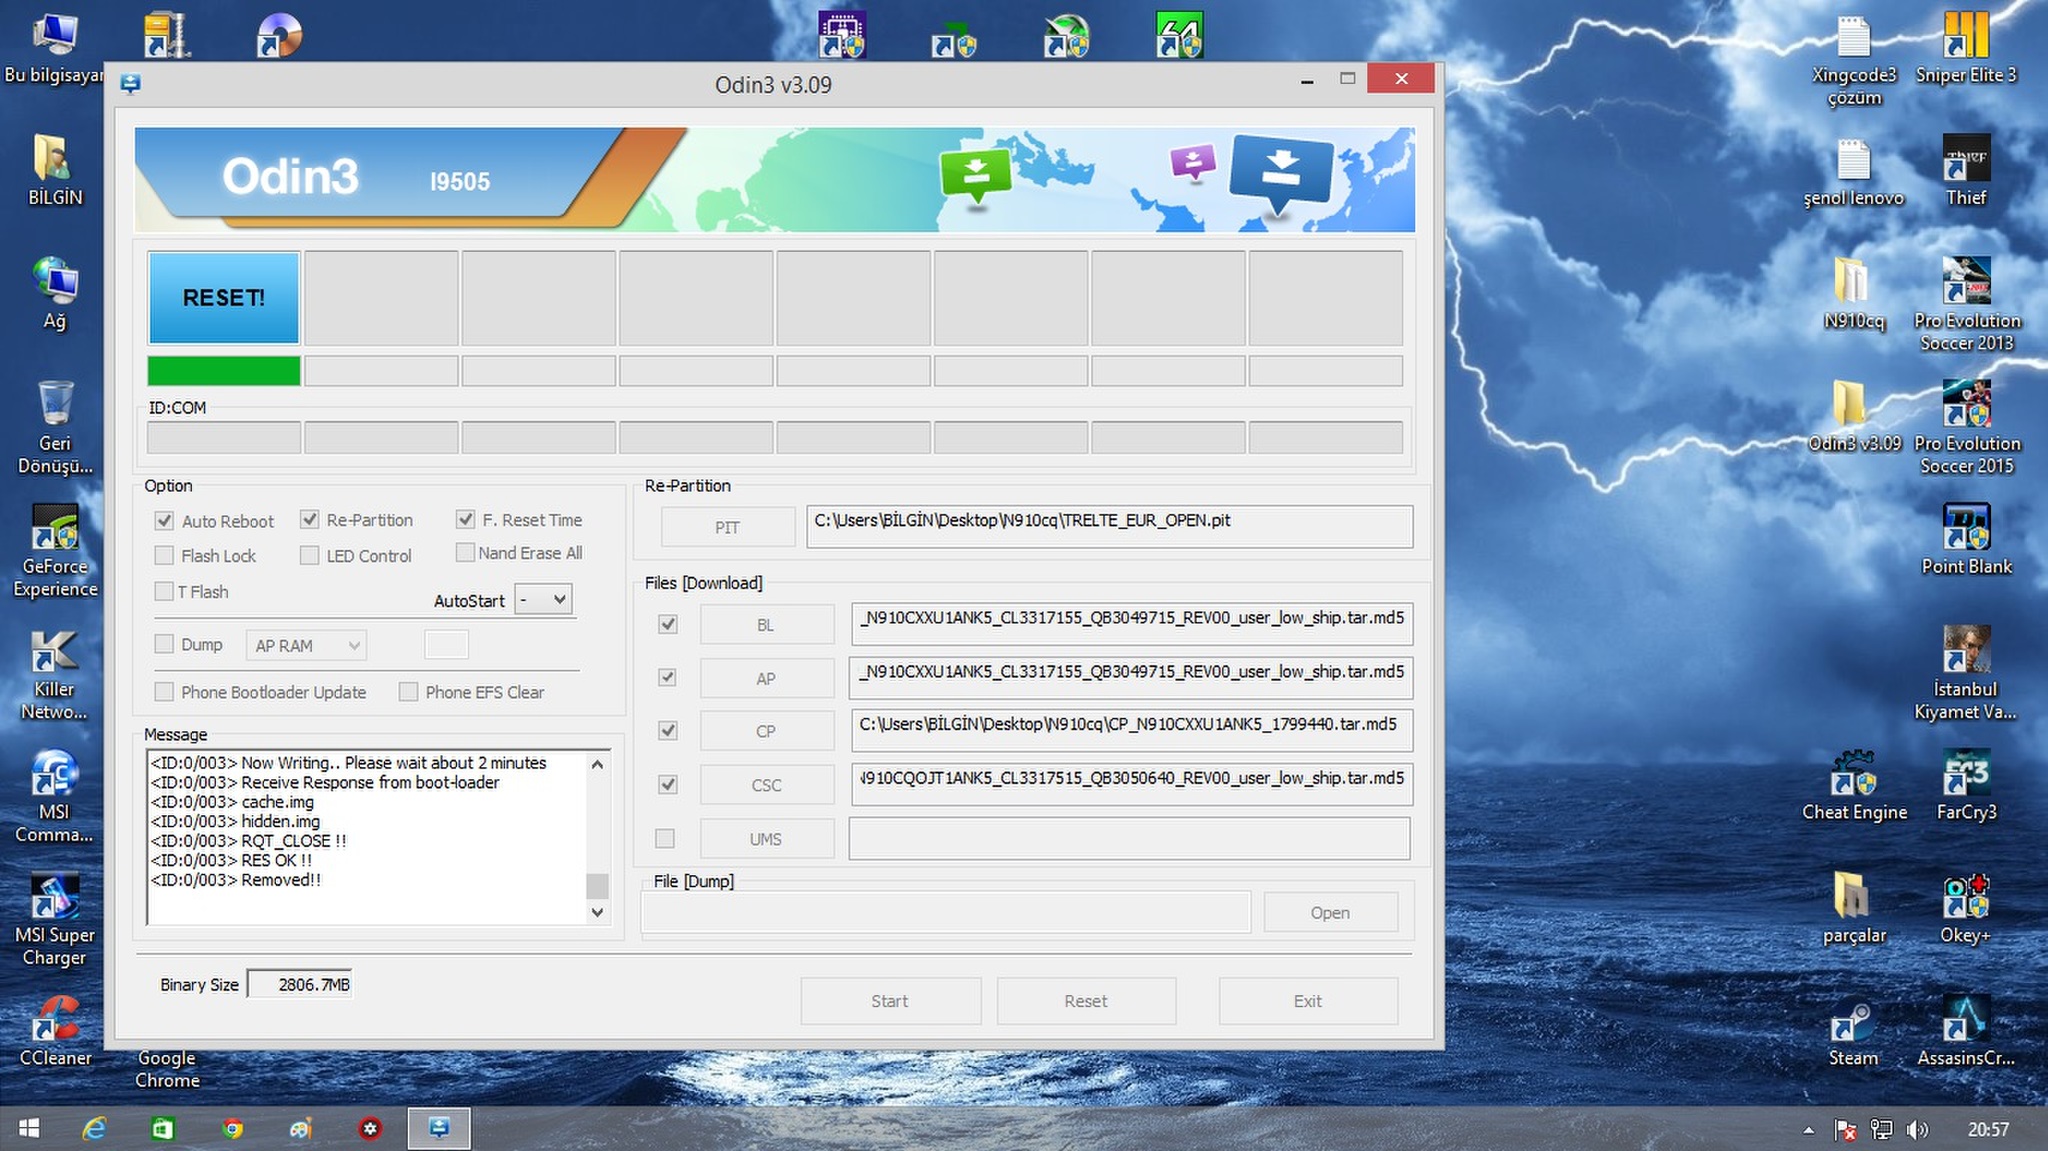
Task: Click the Odin3 taskbar icon
Action: pos(439,1129)
